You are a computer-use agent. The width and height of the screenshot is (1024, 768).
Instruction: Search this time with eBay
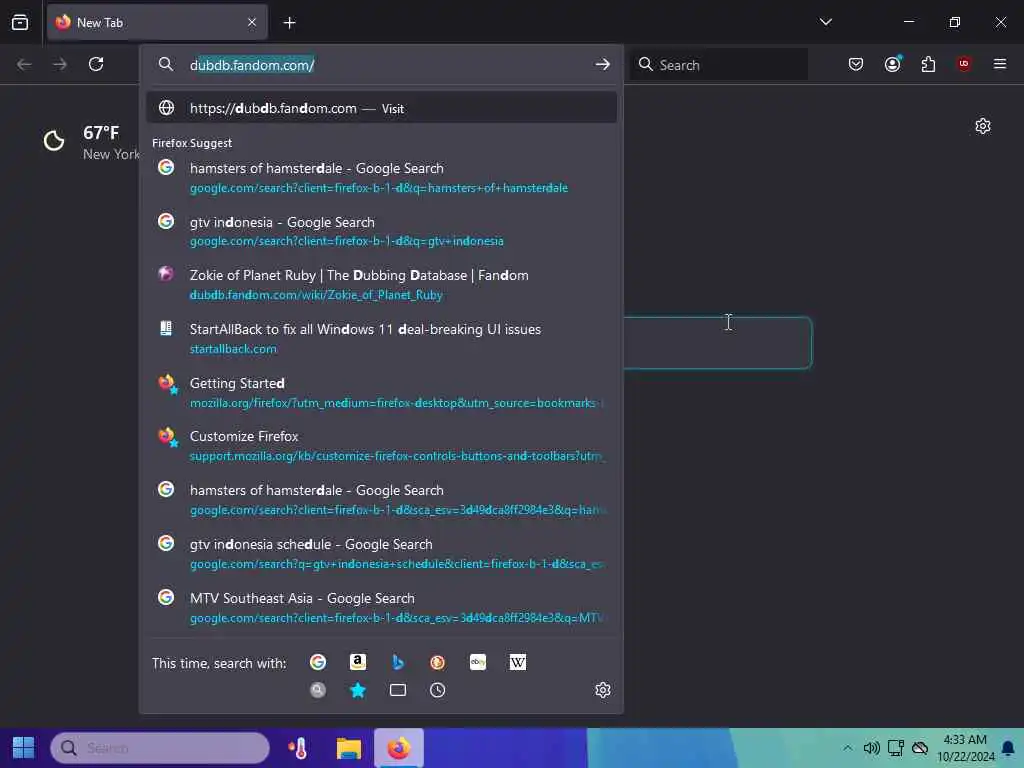pyautogui.click(x=478, y=662)
